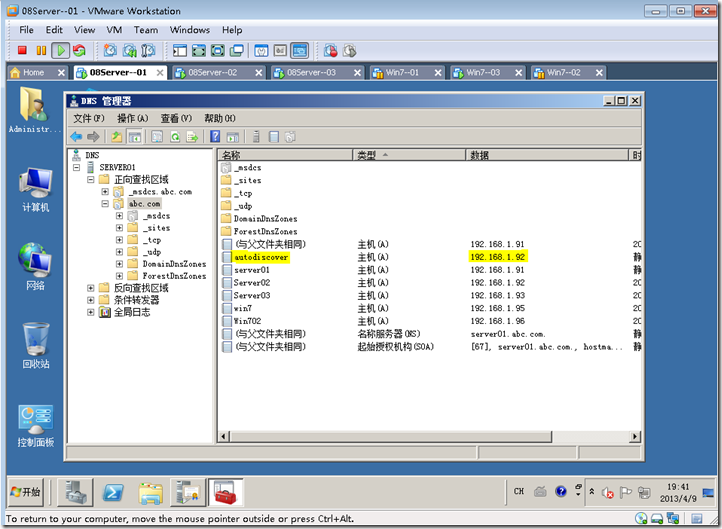The width and height of the screenshot is (722, 529).
Task: Collapse the 正向查找区域 node
Action: (x=91, y=180)
